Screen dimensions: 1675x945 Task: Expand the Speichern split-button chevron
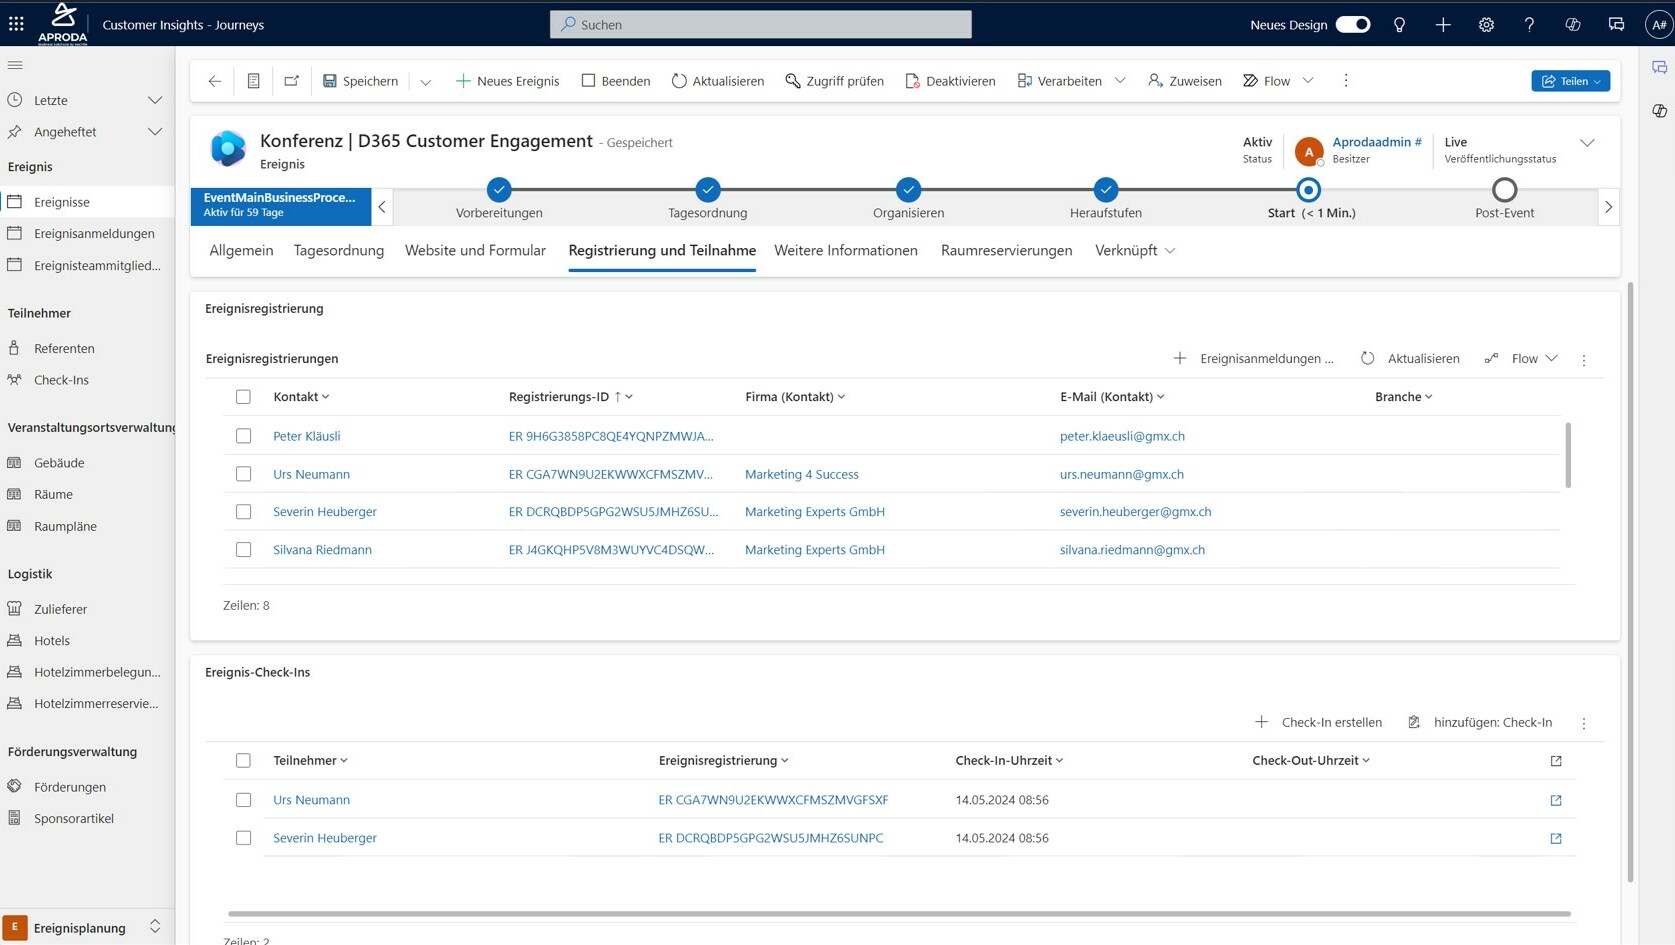[425, 81]
